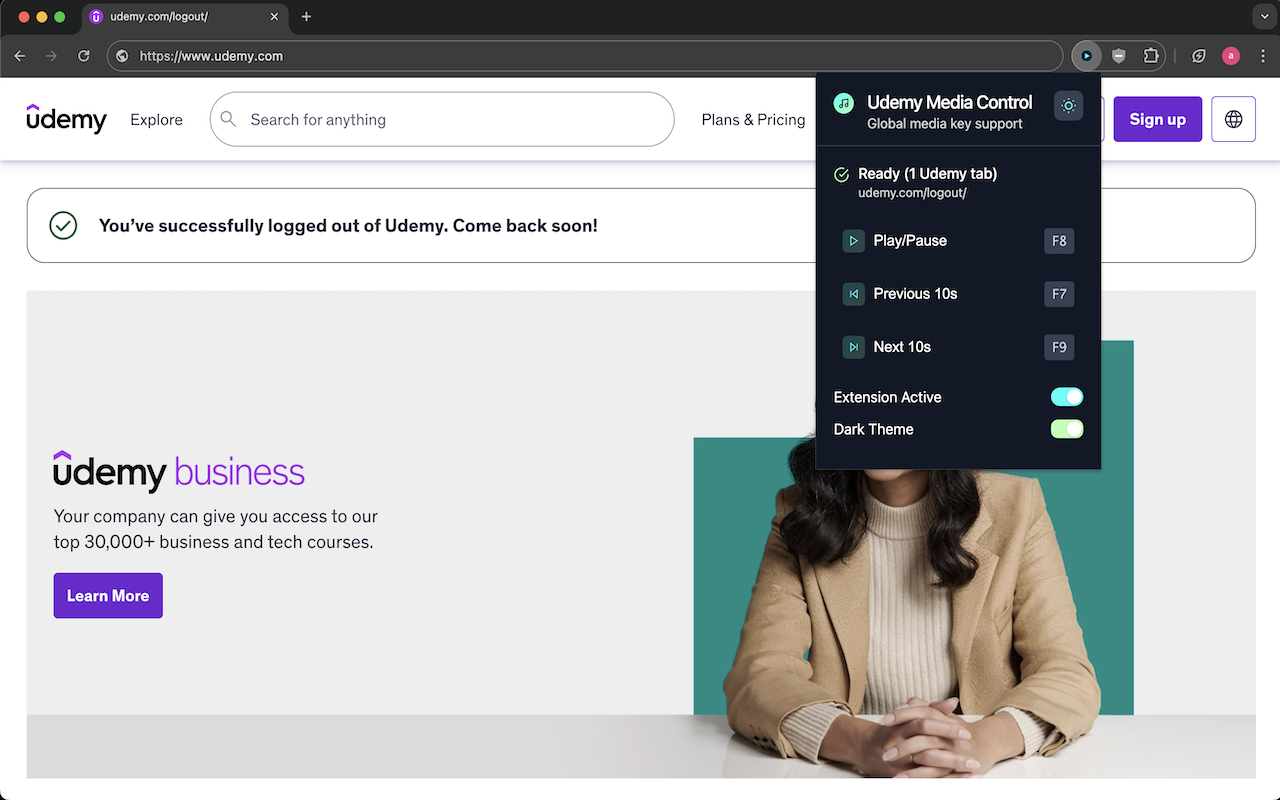Click the Ready status checkmark icon
1280x800 pixels.
[842, 175]
